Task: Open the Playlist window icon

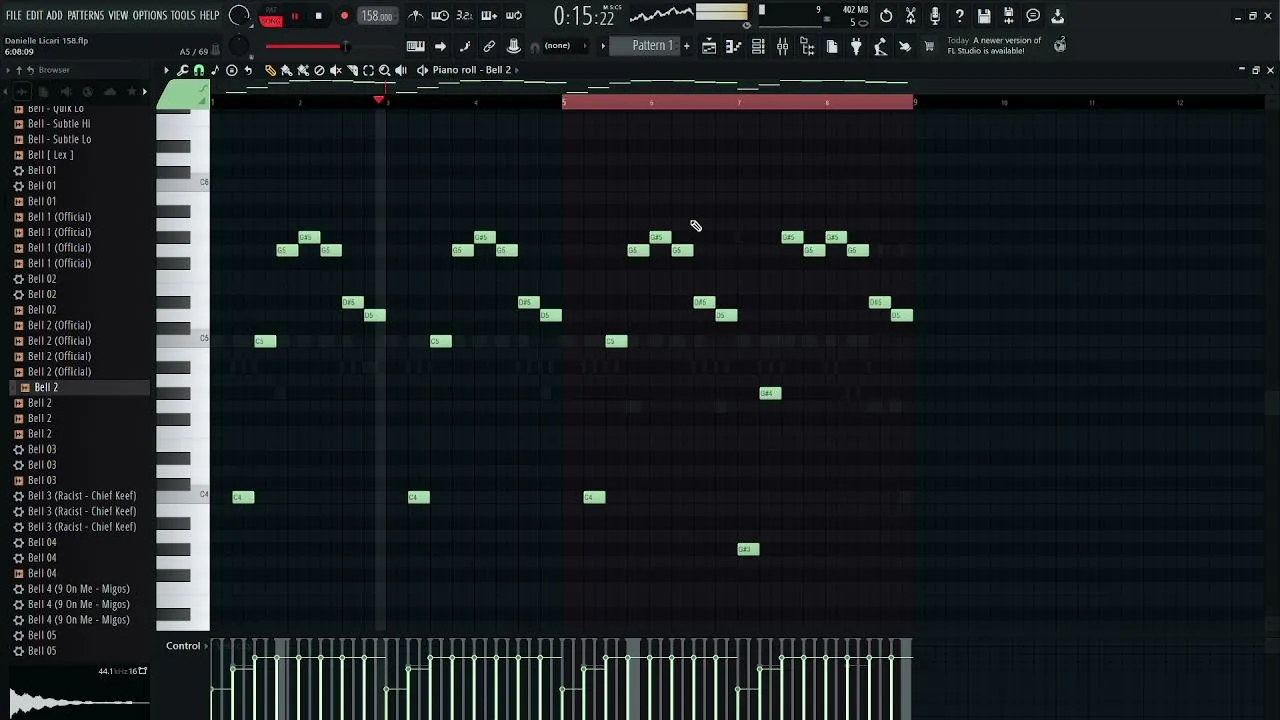Action: 709,46
